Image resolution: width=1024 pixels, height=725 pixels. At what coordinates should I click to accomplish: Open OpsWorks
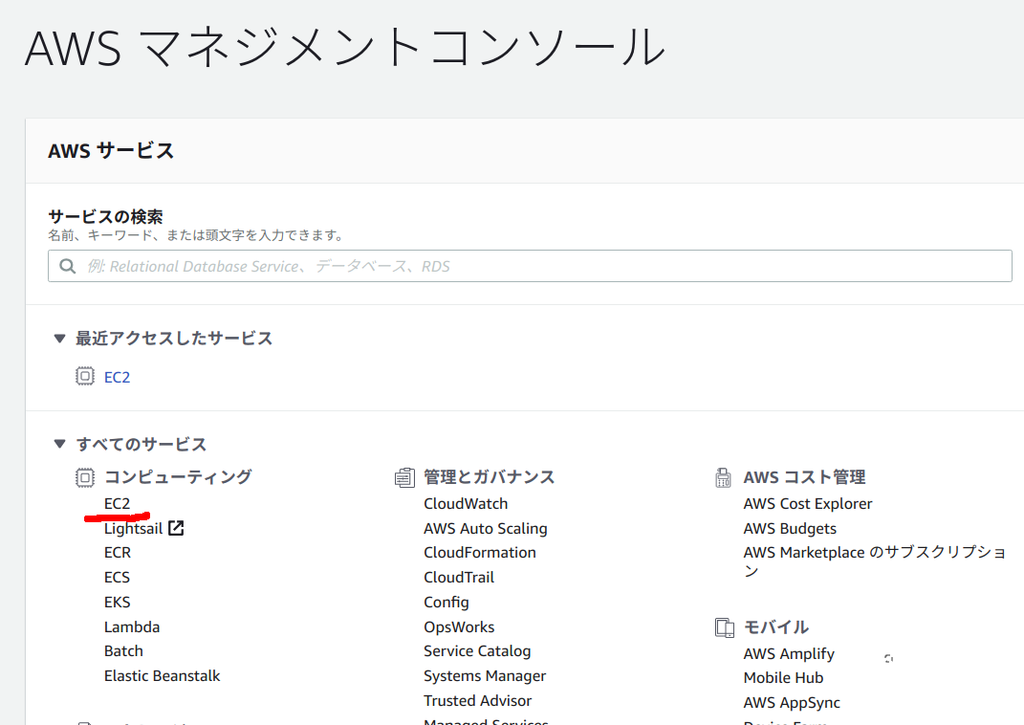[x=458, y=627]
